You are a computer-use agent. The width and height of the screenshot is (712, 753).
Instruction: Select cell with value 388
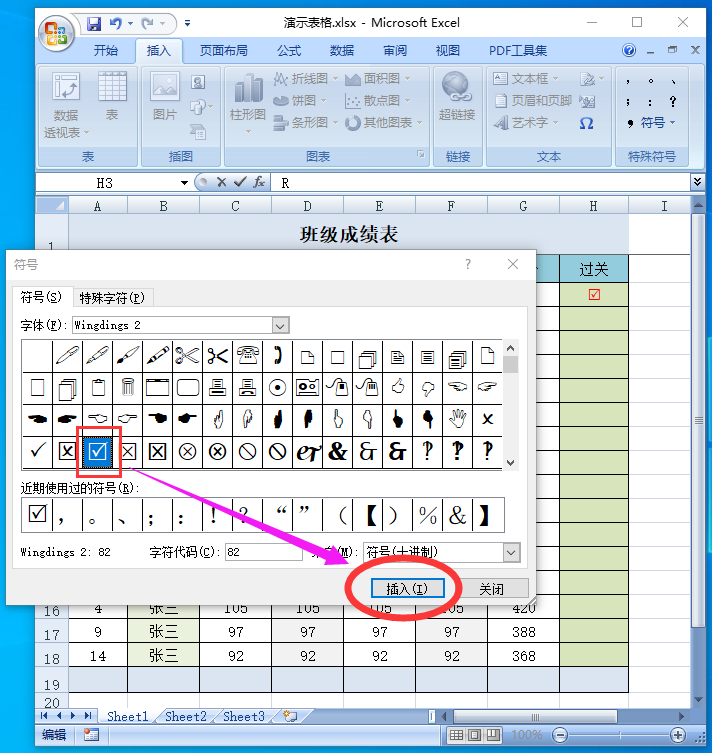[x=523, y=632]
